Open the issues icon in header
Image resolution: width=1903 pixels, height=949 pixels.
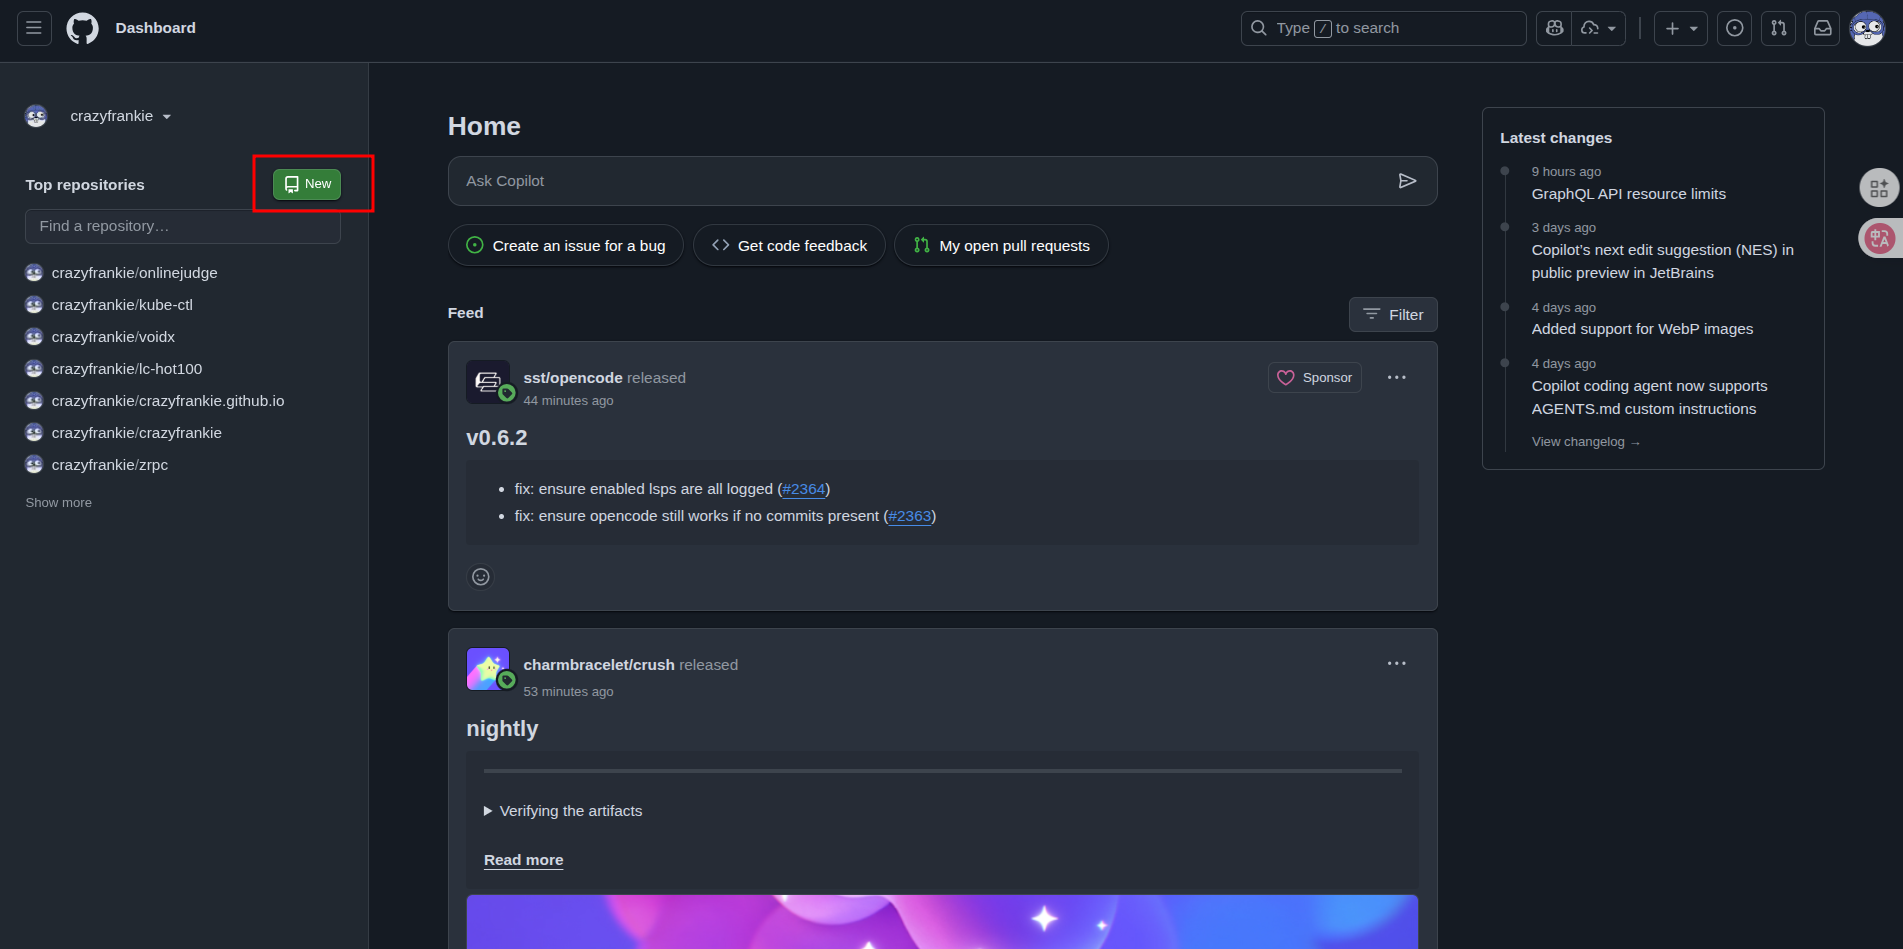point(1734,28)
